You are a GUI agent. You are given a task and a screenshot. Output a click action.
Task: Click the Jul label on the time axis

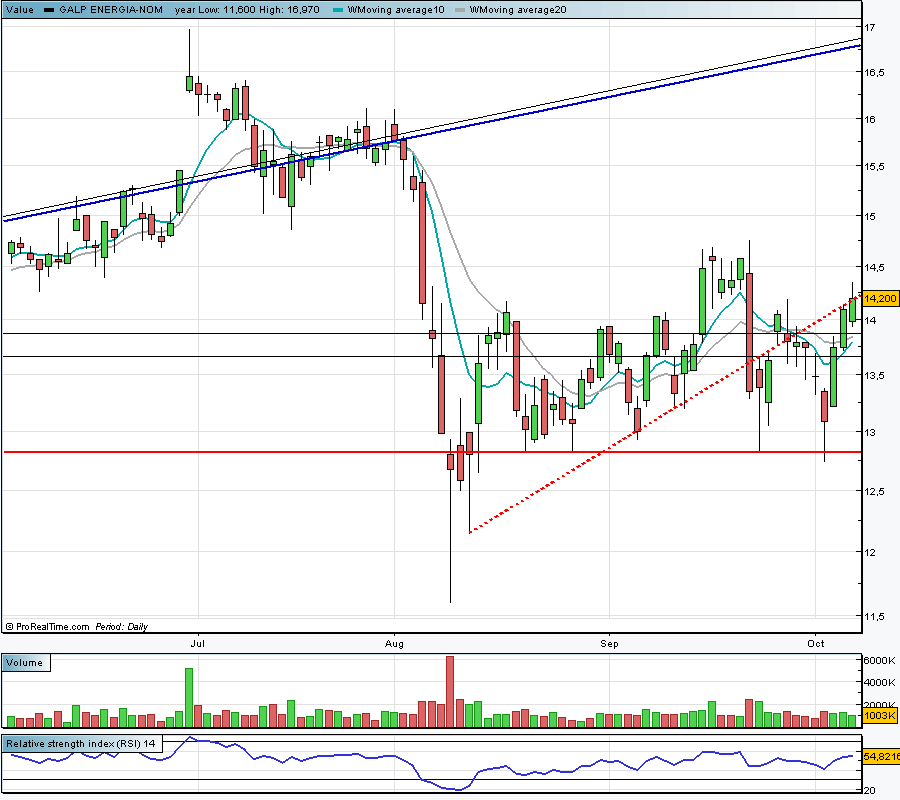[197, 643]
